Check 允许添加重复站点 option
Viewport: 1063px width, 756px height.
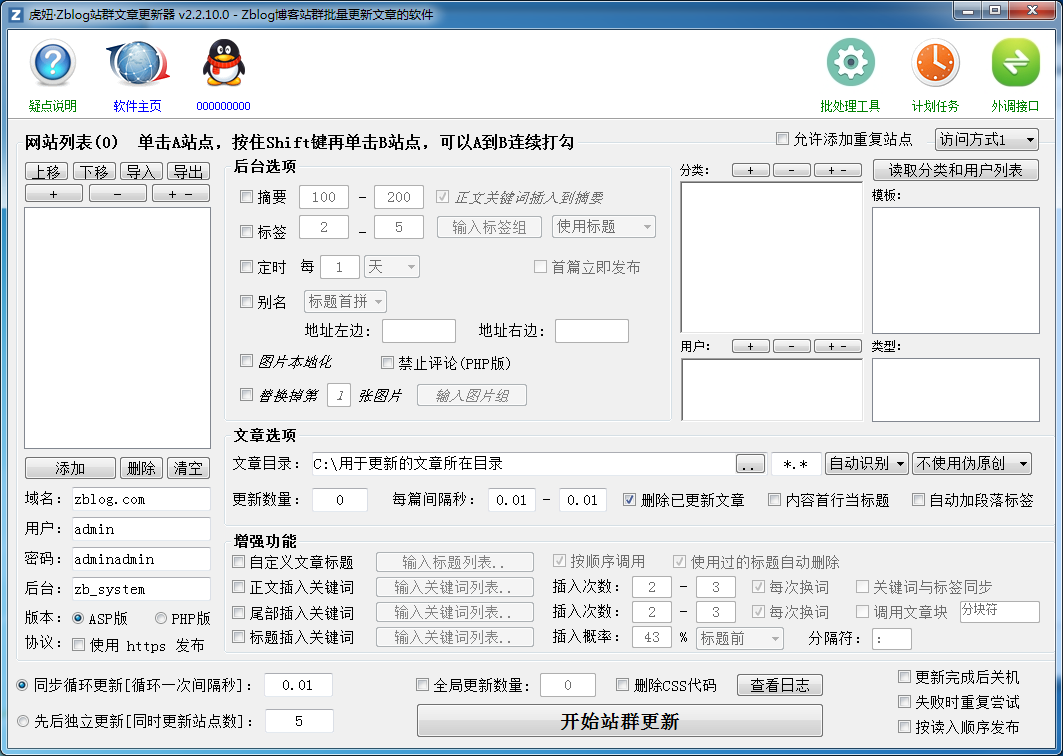[782, 138]
